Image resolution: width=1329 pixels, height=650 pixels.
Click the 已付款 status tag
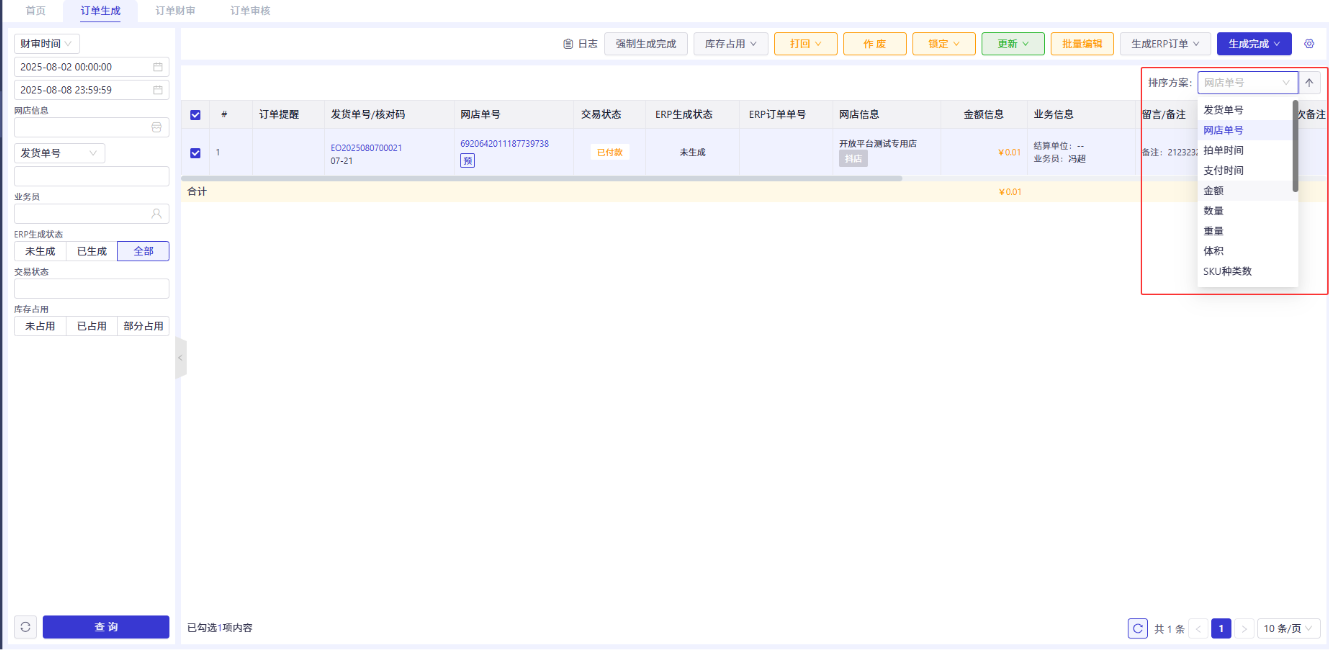pyautogui.click(x=609, y=153)
